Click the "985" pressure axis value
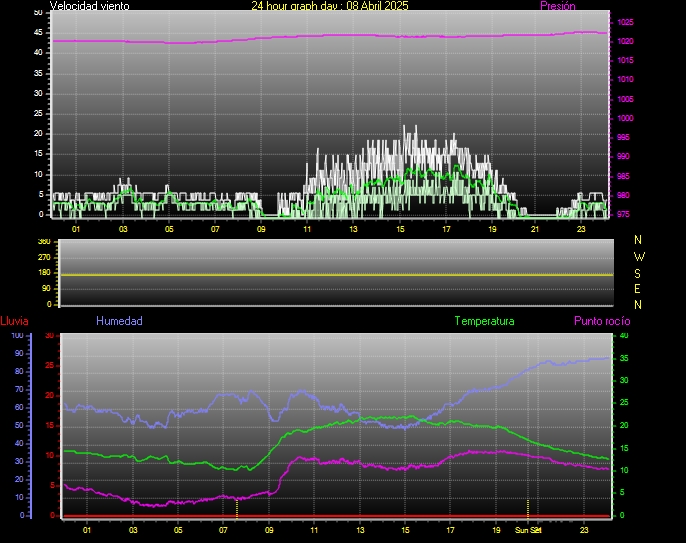Image resolution: width=686 pixels, height=543 pixels. tap(623, 176)
